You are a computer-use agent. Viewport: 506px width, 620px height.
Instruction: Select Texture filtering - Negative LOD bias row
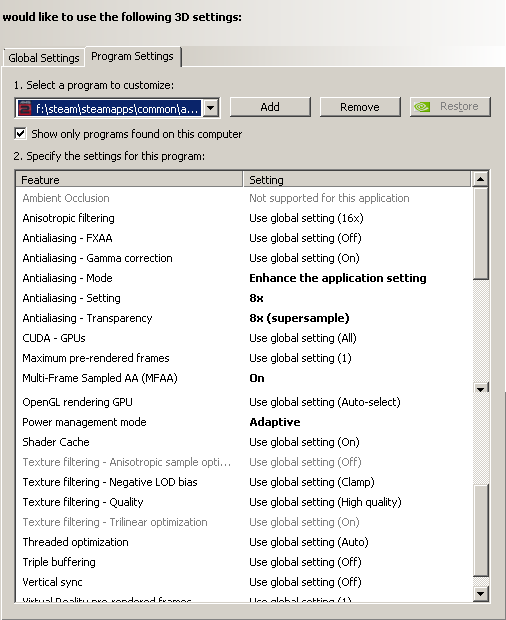pos(244,482)
